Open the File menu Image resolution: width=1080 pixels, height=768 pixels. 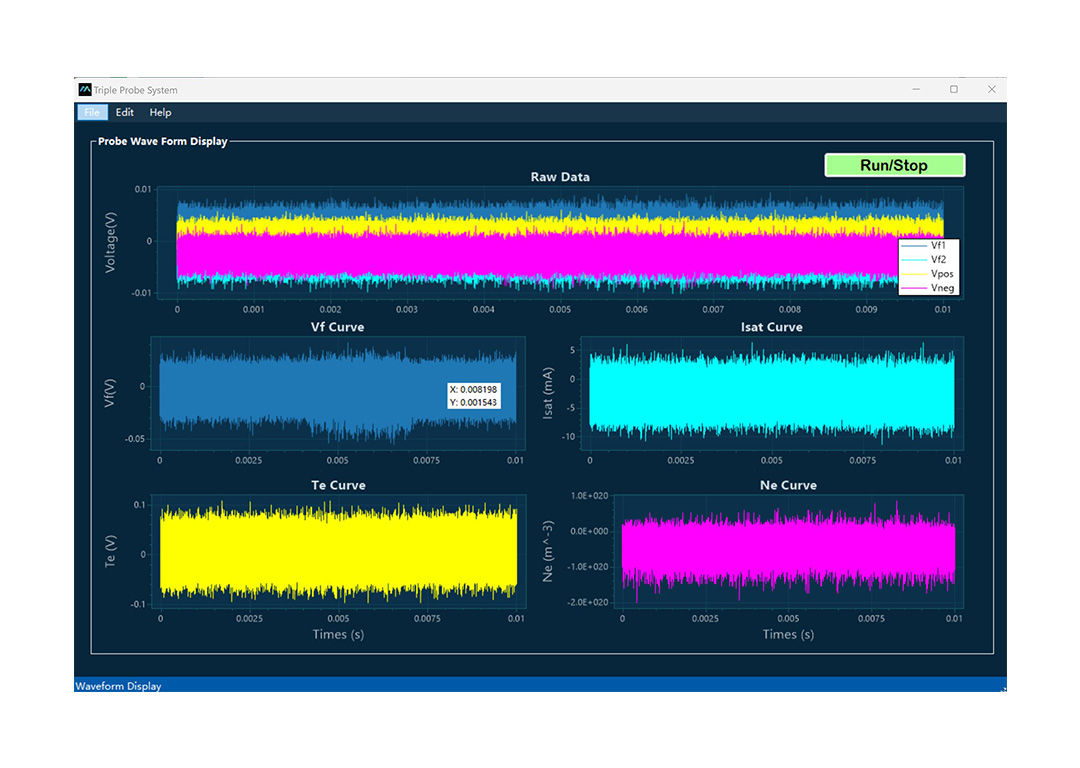pyautogui.click(x=92, y=113)
